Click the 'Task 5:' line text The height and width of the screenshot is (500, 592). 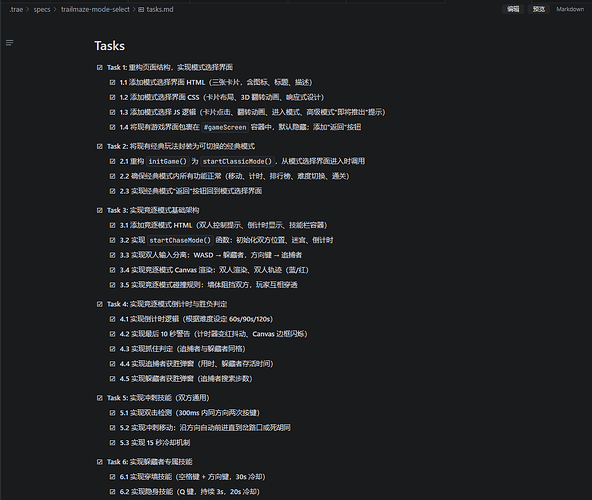158,398
